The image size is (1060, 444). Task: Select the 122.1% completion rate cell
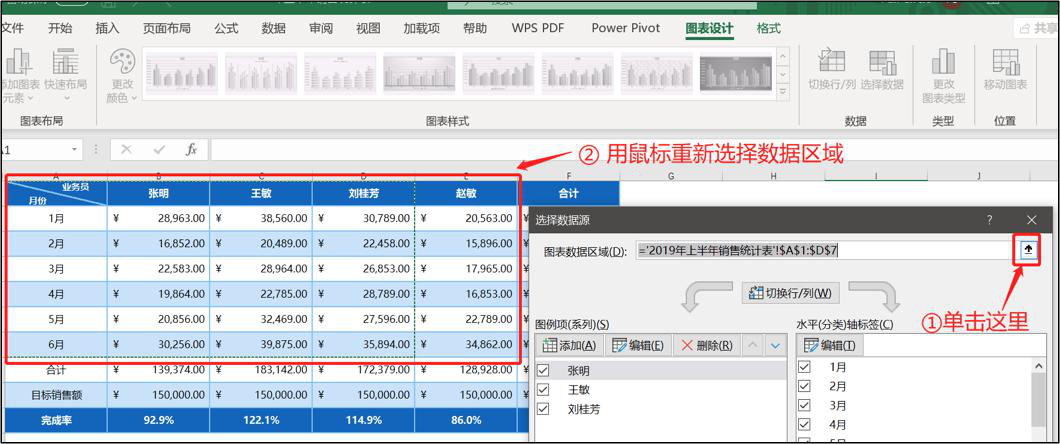(x=261, y=420)
